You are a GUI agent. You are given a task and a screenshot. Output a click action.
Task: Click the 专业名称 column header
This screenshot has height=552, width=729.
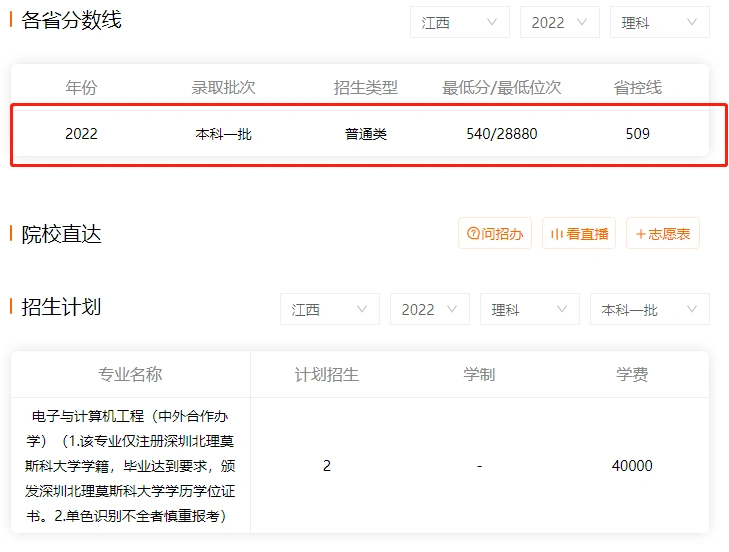click(130, 374)
